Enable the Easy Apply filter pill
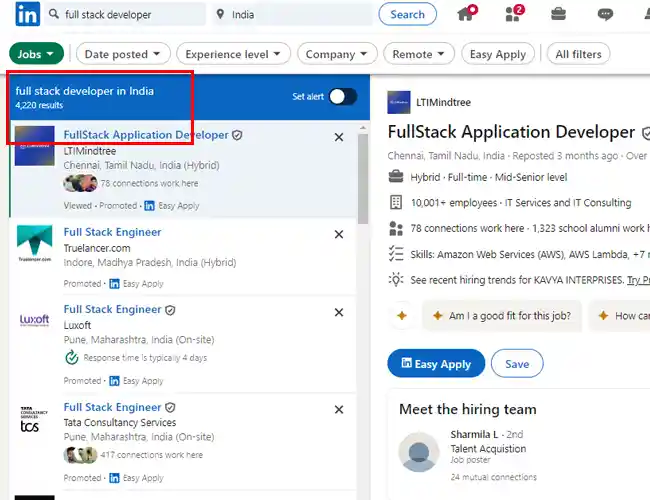 [498, 54]
